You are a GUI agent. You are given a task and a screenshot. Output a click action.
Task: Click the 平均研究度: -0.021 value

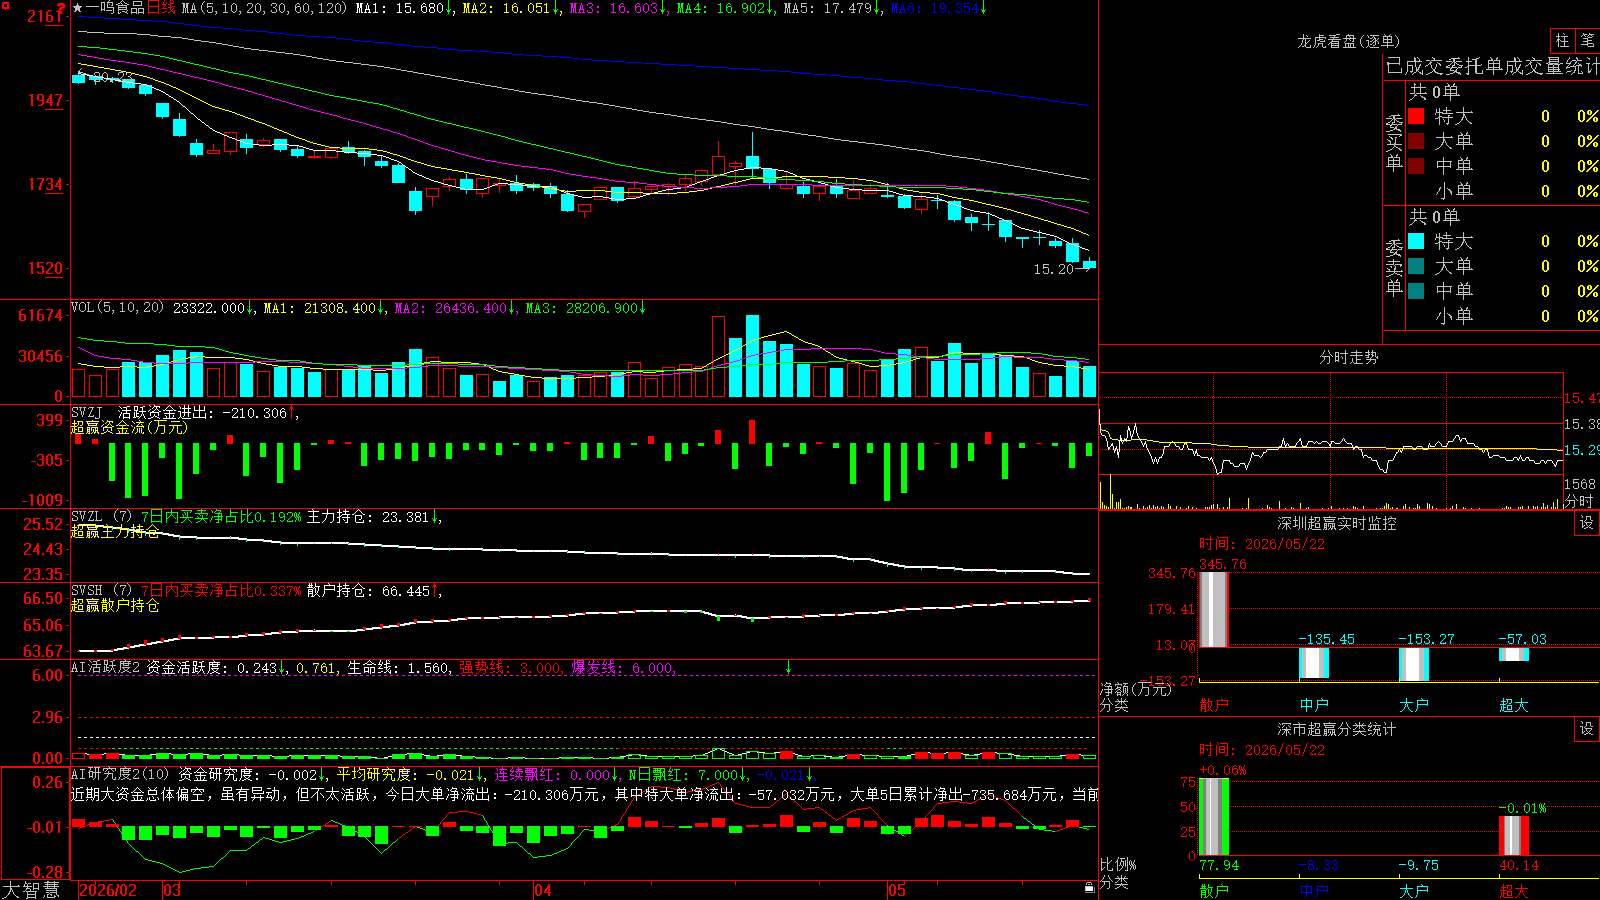(x=405, y=774)
